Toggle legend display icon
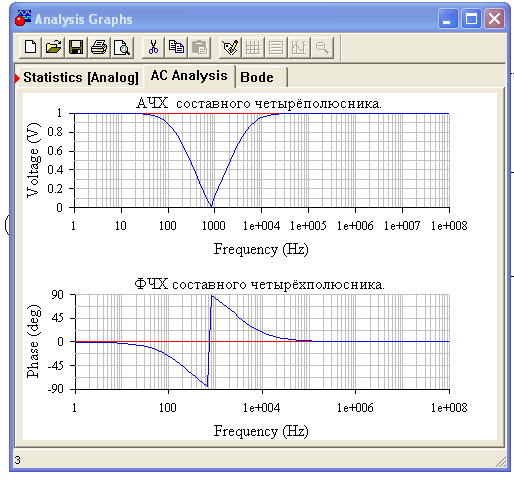Screen dimensions: 514x487 coord(276,47)
